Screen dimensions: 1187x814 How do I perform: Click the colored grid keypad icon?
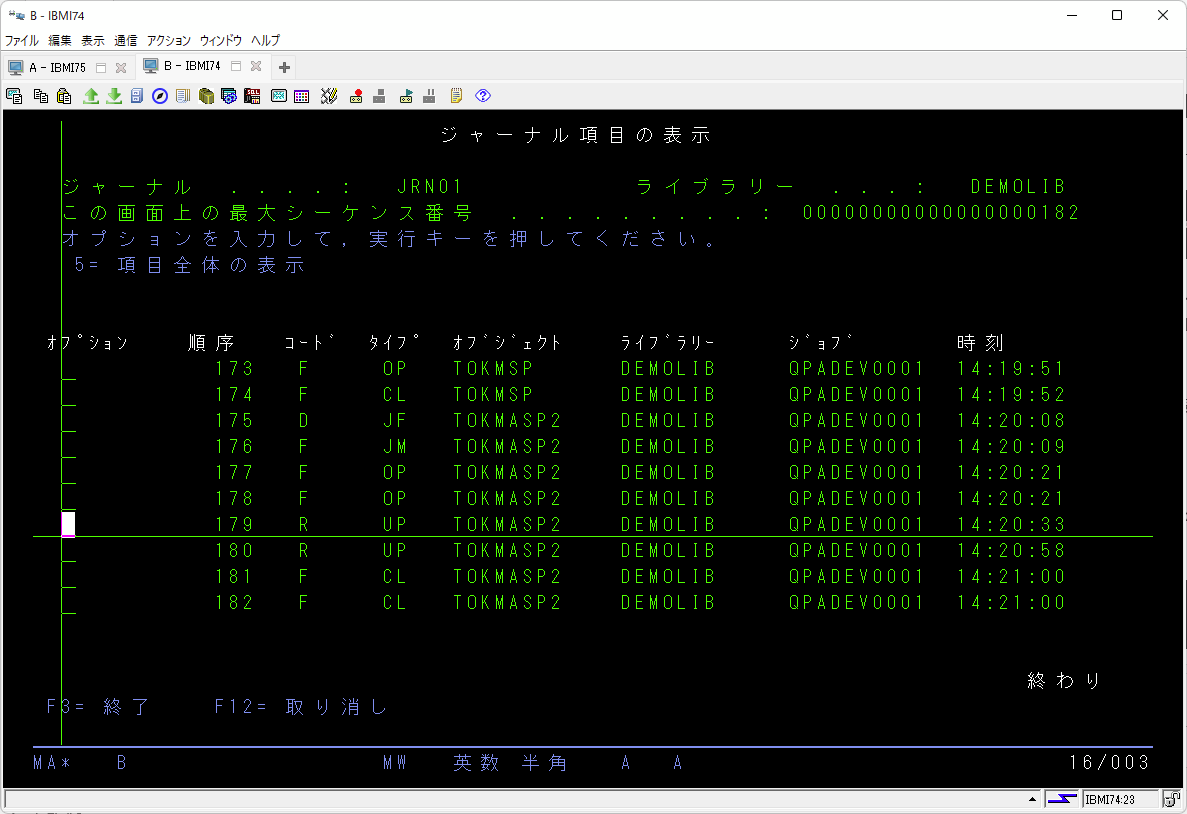301,96
